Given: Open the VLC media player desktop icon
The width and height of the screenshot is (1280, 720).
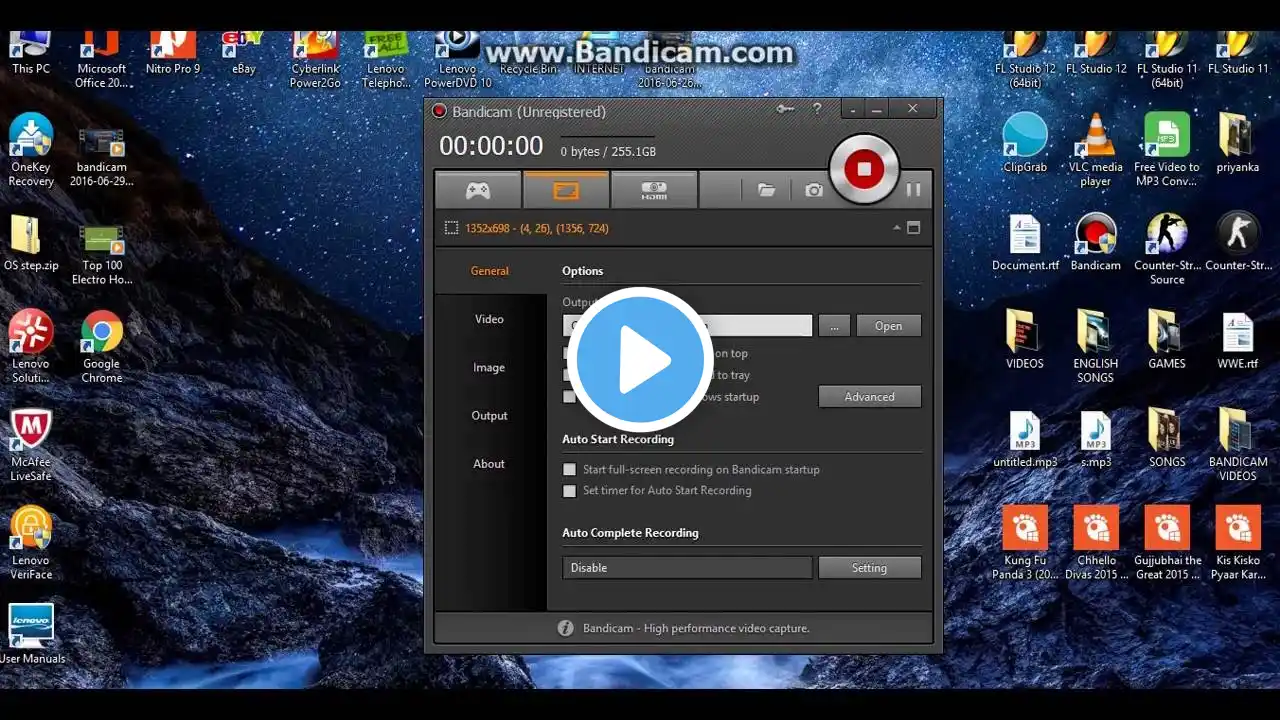Looking at the screenshot, I should pyautogui.click(x=1095, y=150).
